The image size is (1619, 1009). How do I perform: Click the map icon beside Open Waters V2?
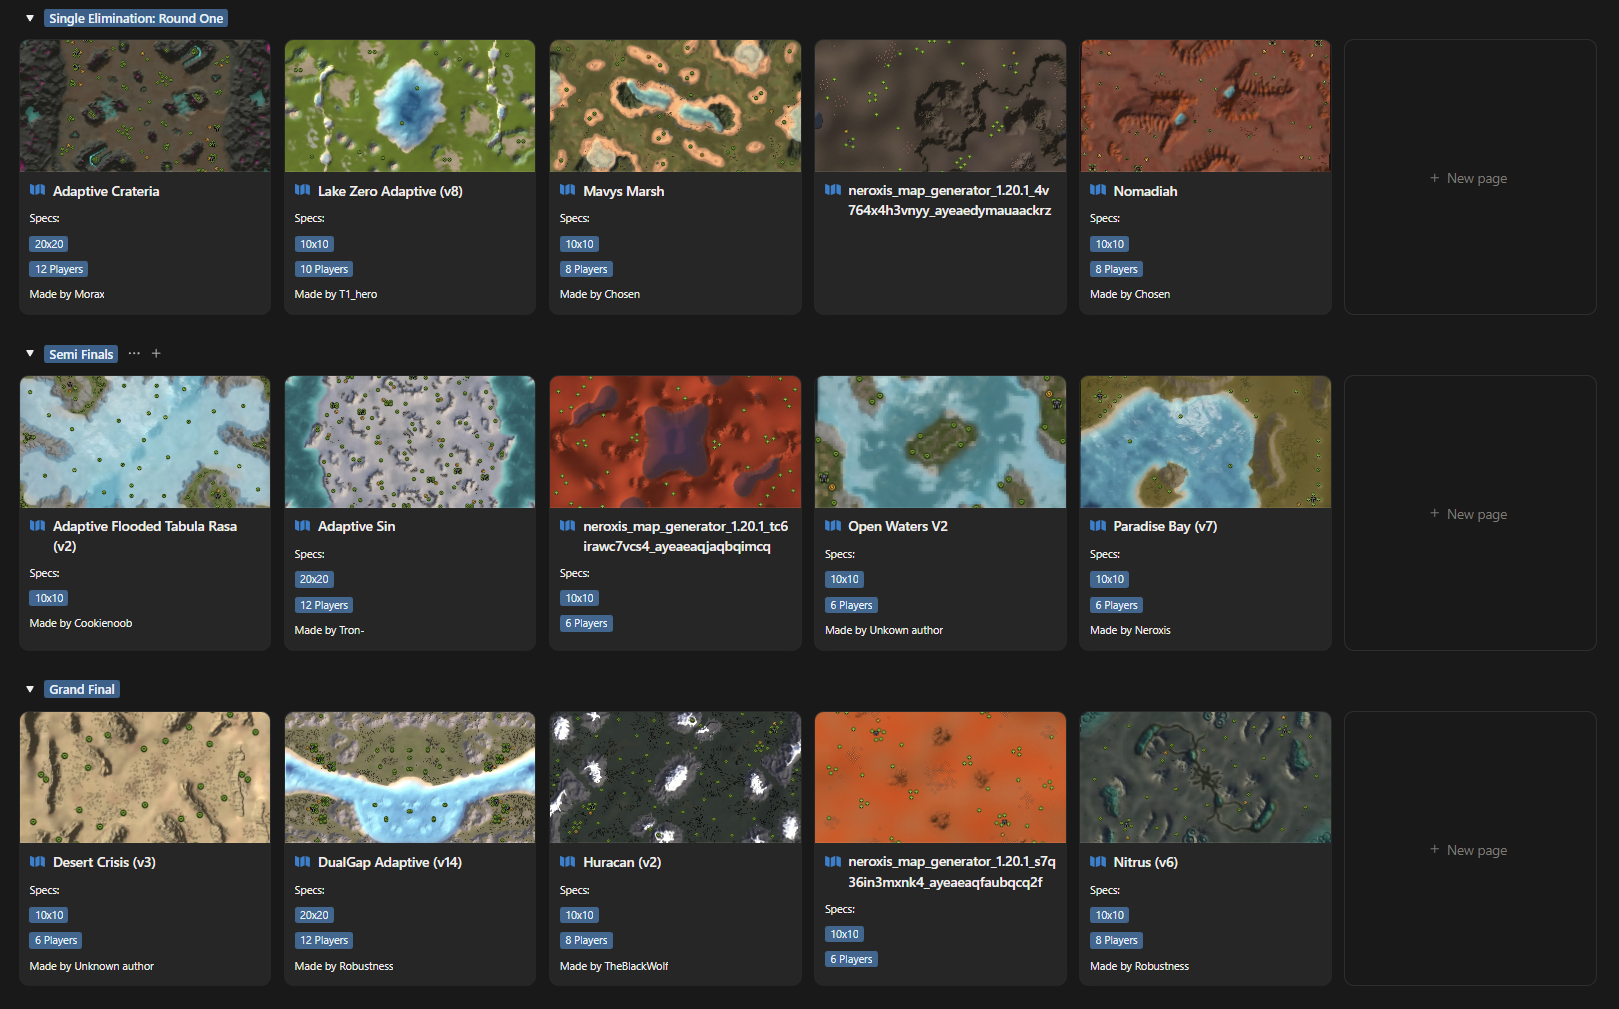pyautogui.click(x=833, y=525)
